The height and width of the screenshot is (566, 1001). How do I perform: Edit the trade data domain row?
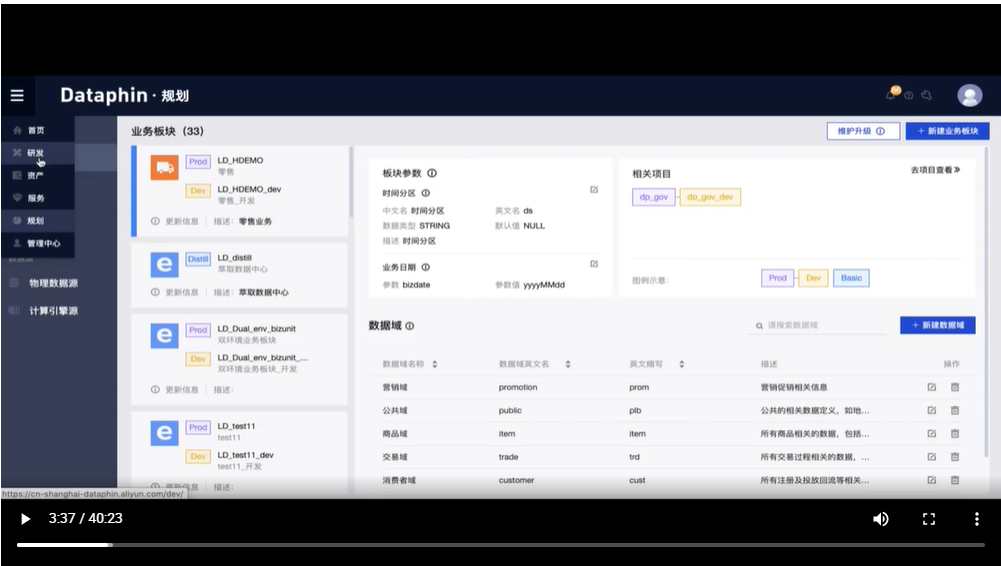coord(931,457)
